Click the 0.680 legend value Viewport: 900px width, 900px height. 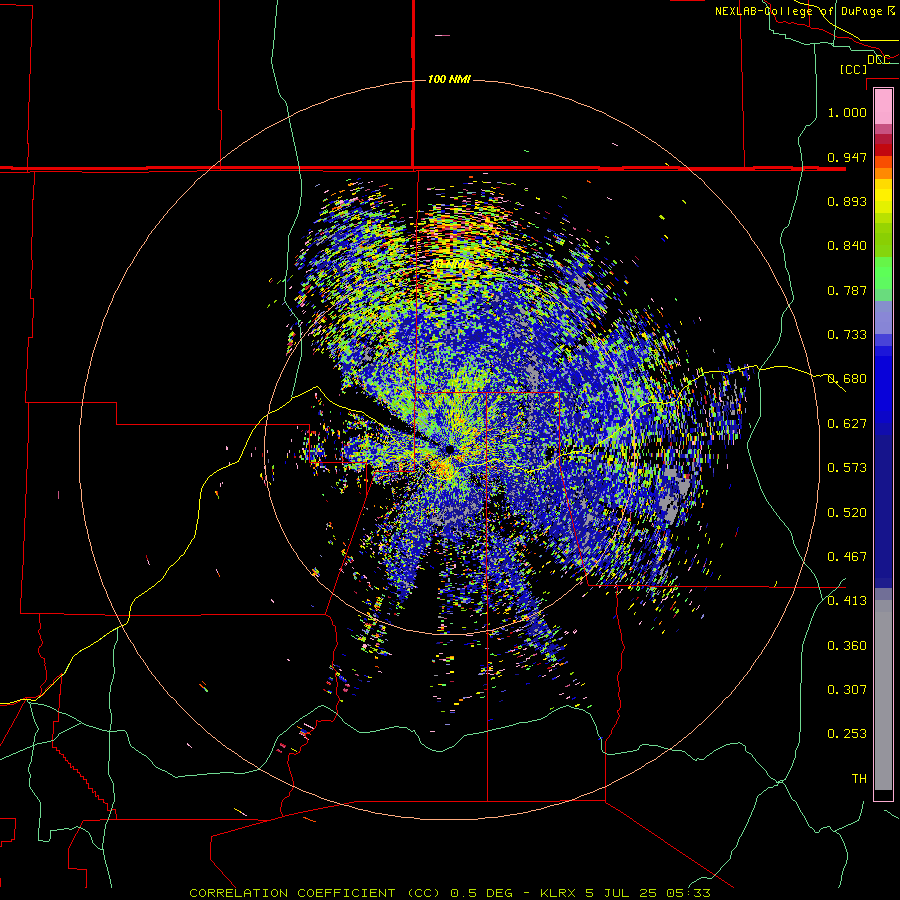(847, 379)
